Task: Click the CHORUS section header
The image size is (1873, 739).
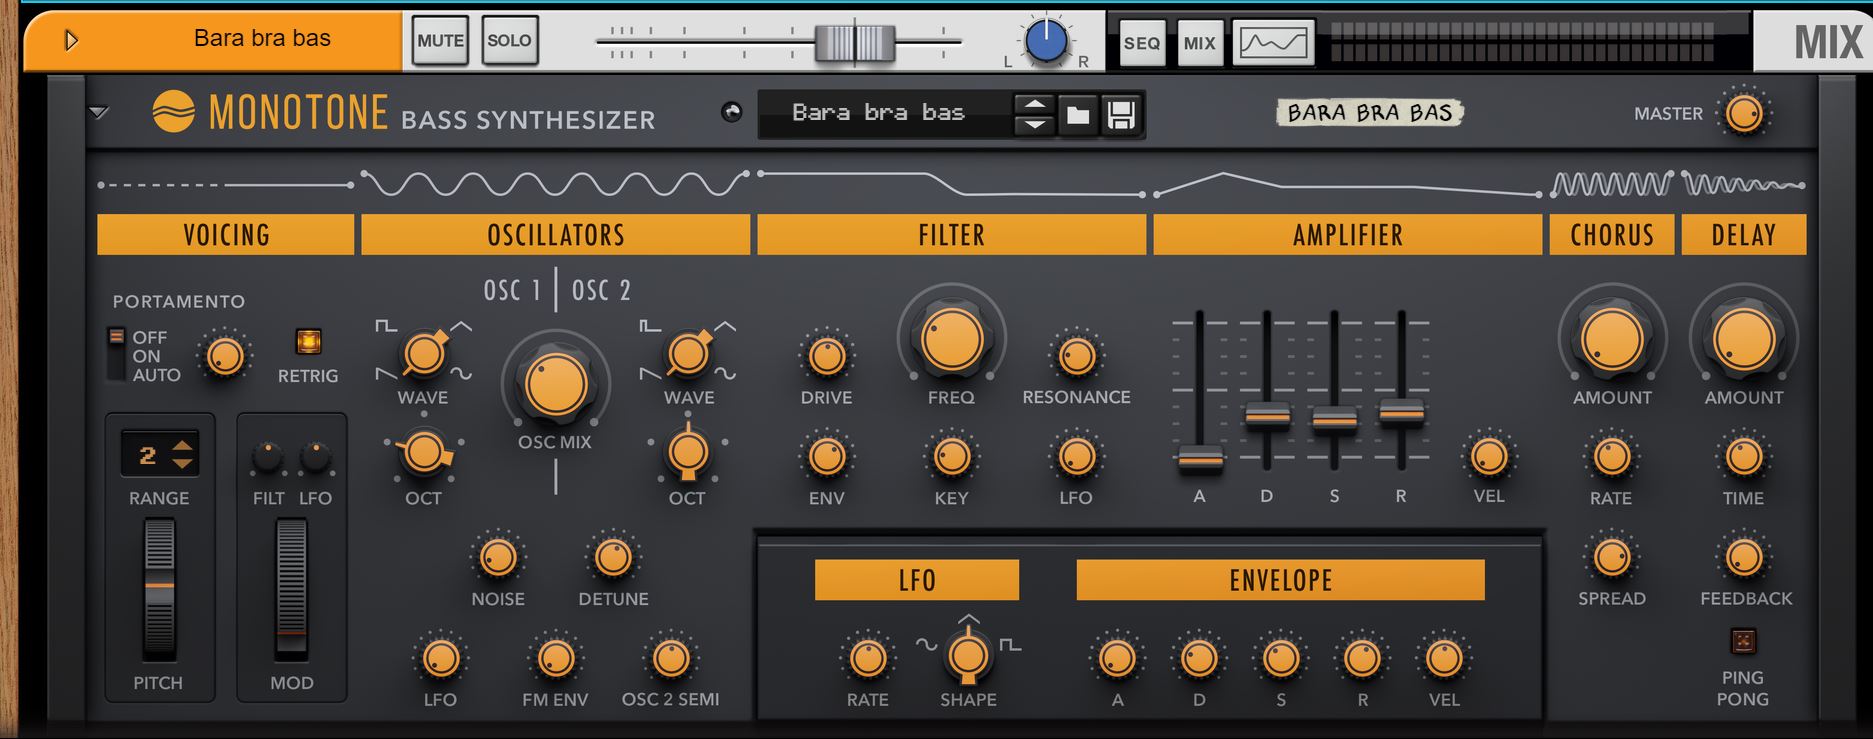Action: 1612,235
